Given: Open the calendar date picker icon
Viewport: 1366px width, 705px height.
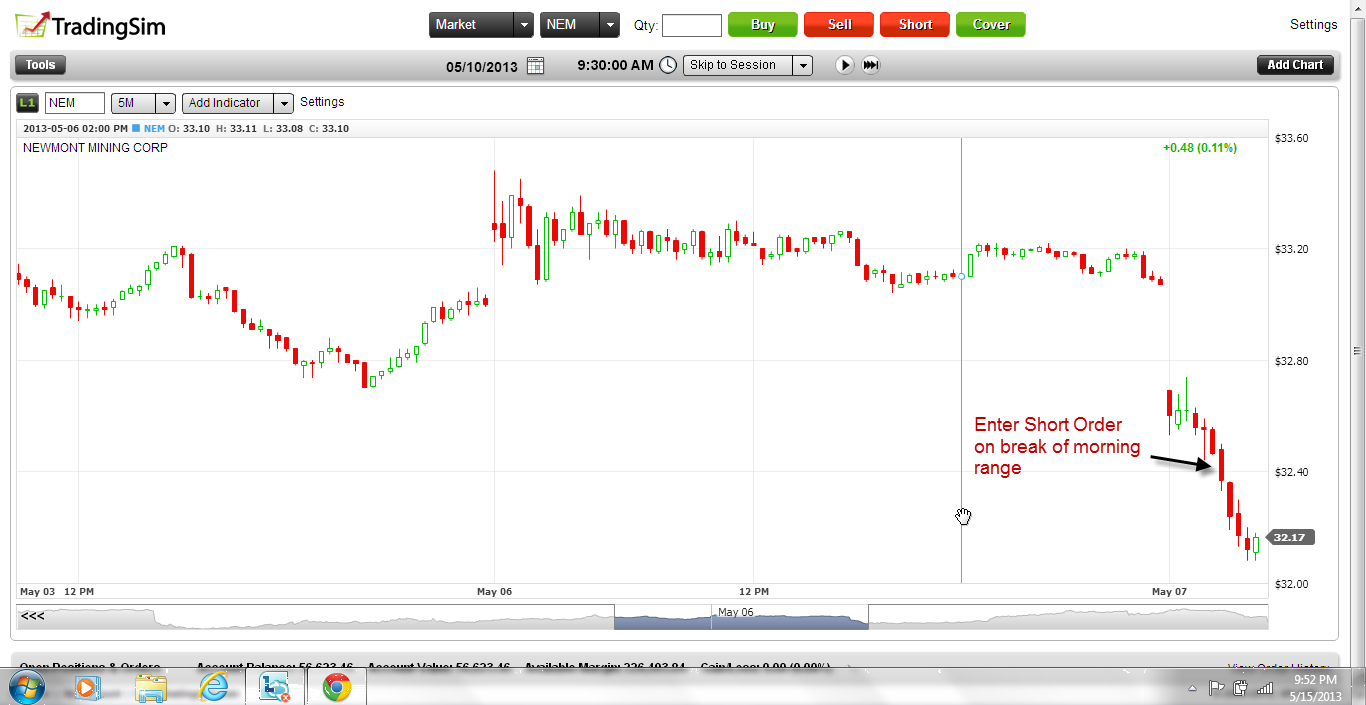Looking at the screenshot, I should point(535,66).
